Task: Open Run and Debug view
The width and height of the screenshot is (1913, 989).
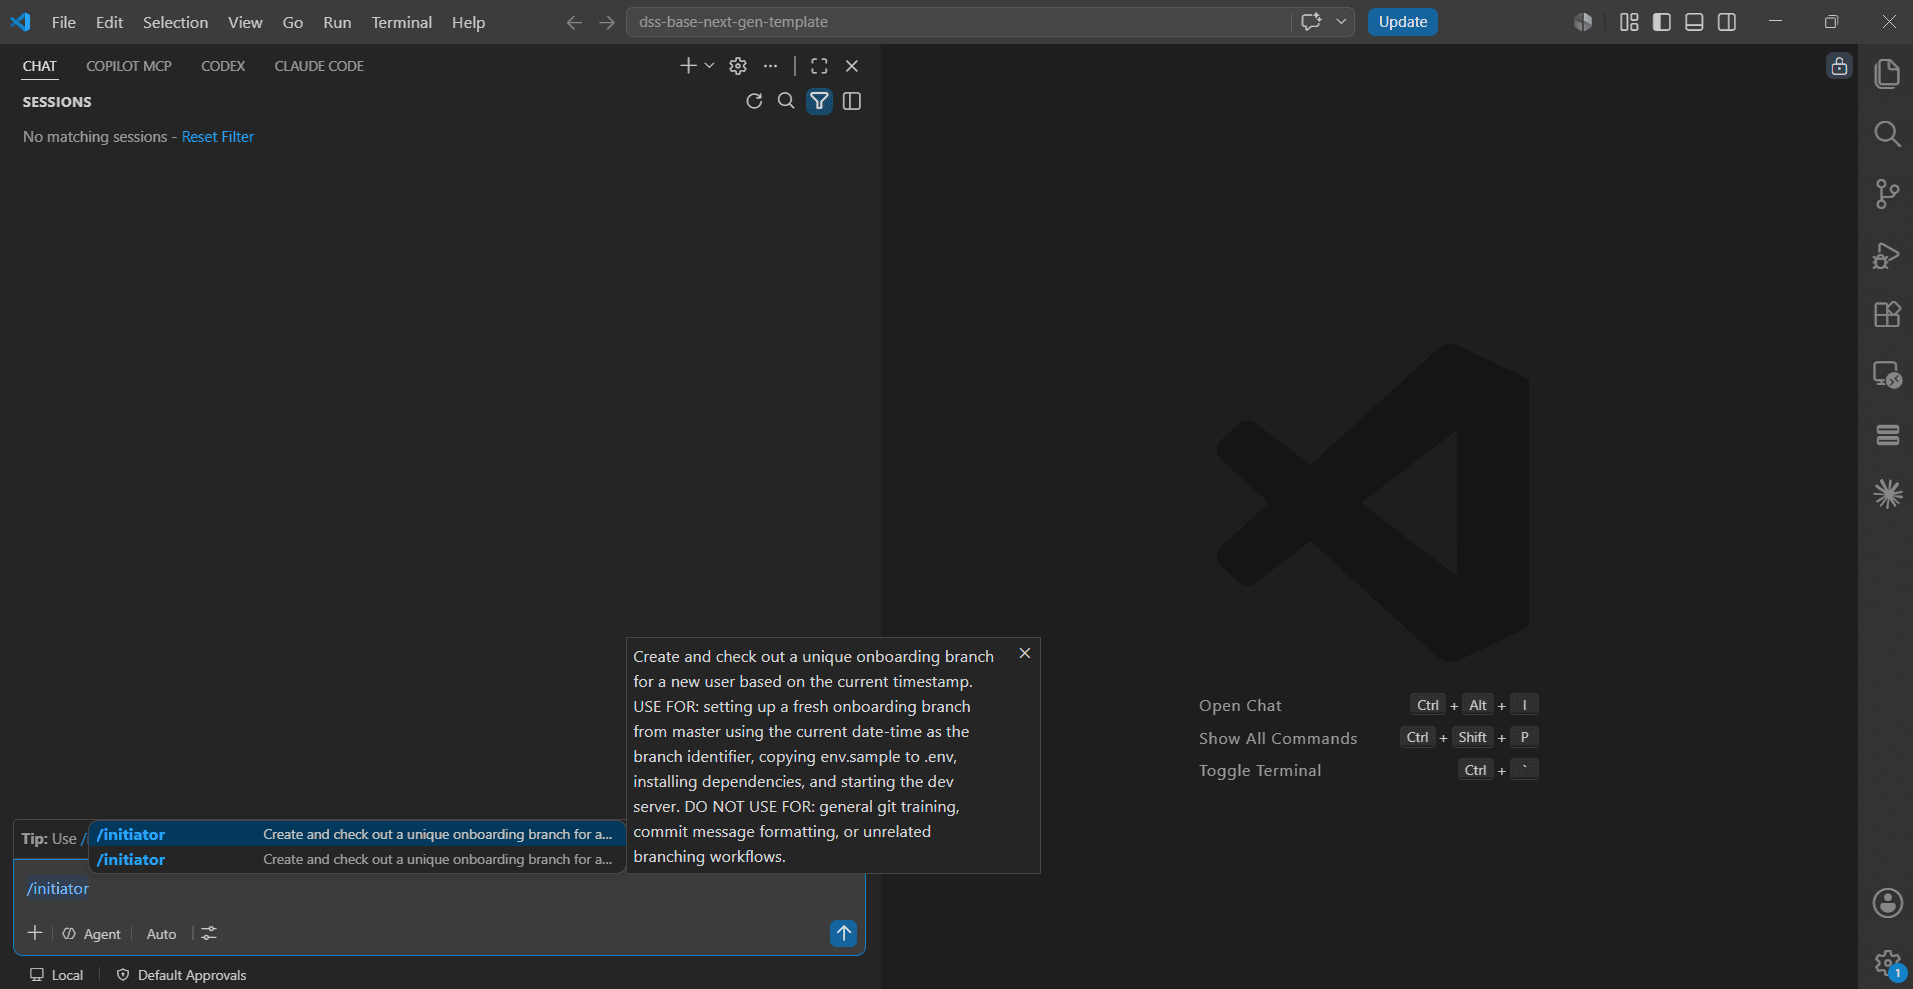Action: (x=1887, y=255)
